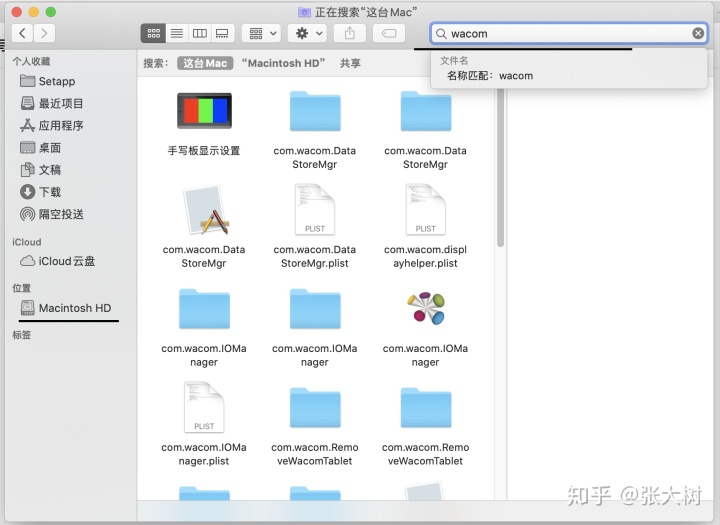Open 最近项目 in the sidebar
This screenshot has width=720, height=525.
click(52, 103)
